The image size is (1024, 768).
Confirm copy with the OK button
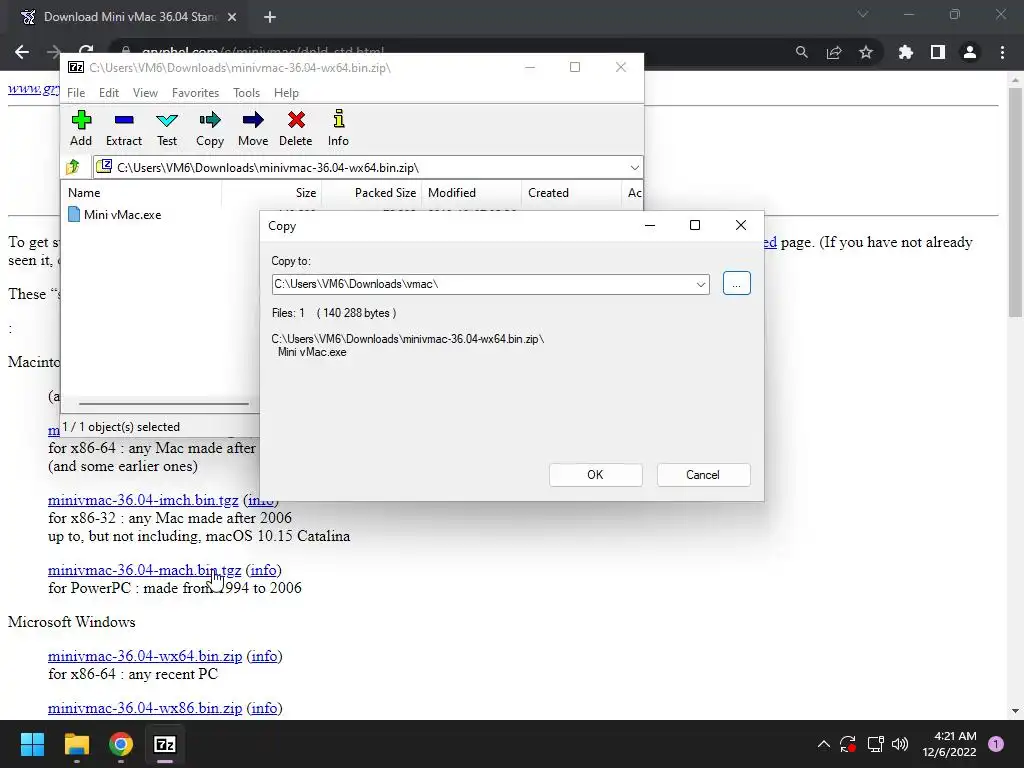[x=596, y=475]
